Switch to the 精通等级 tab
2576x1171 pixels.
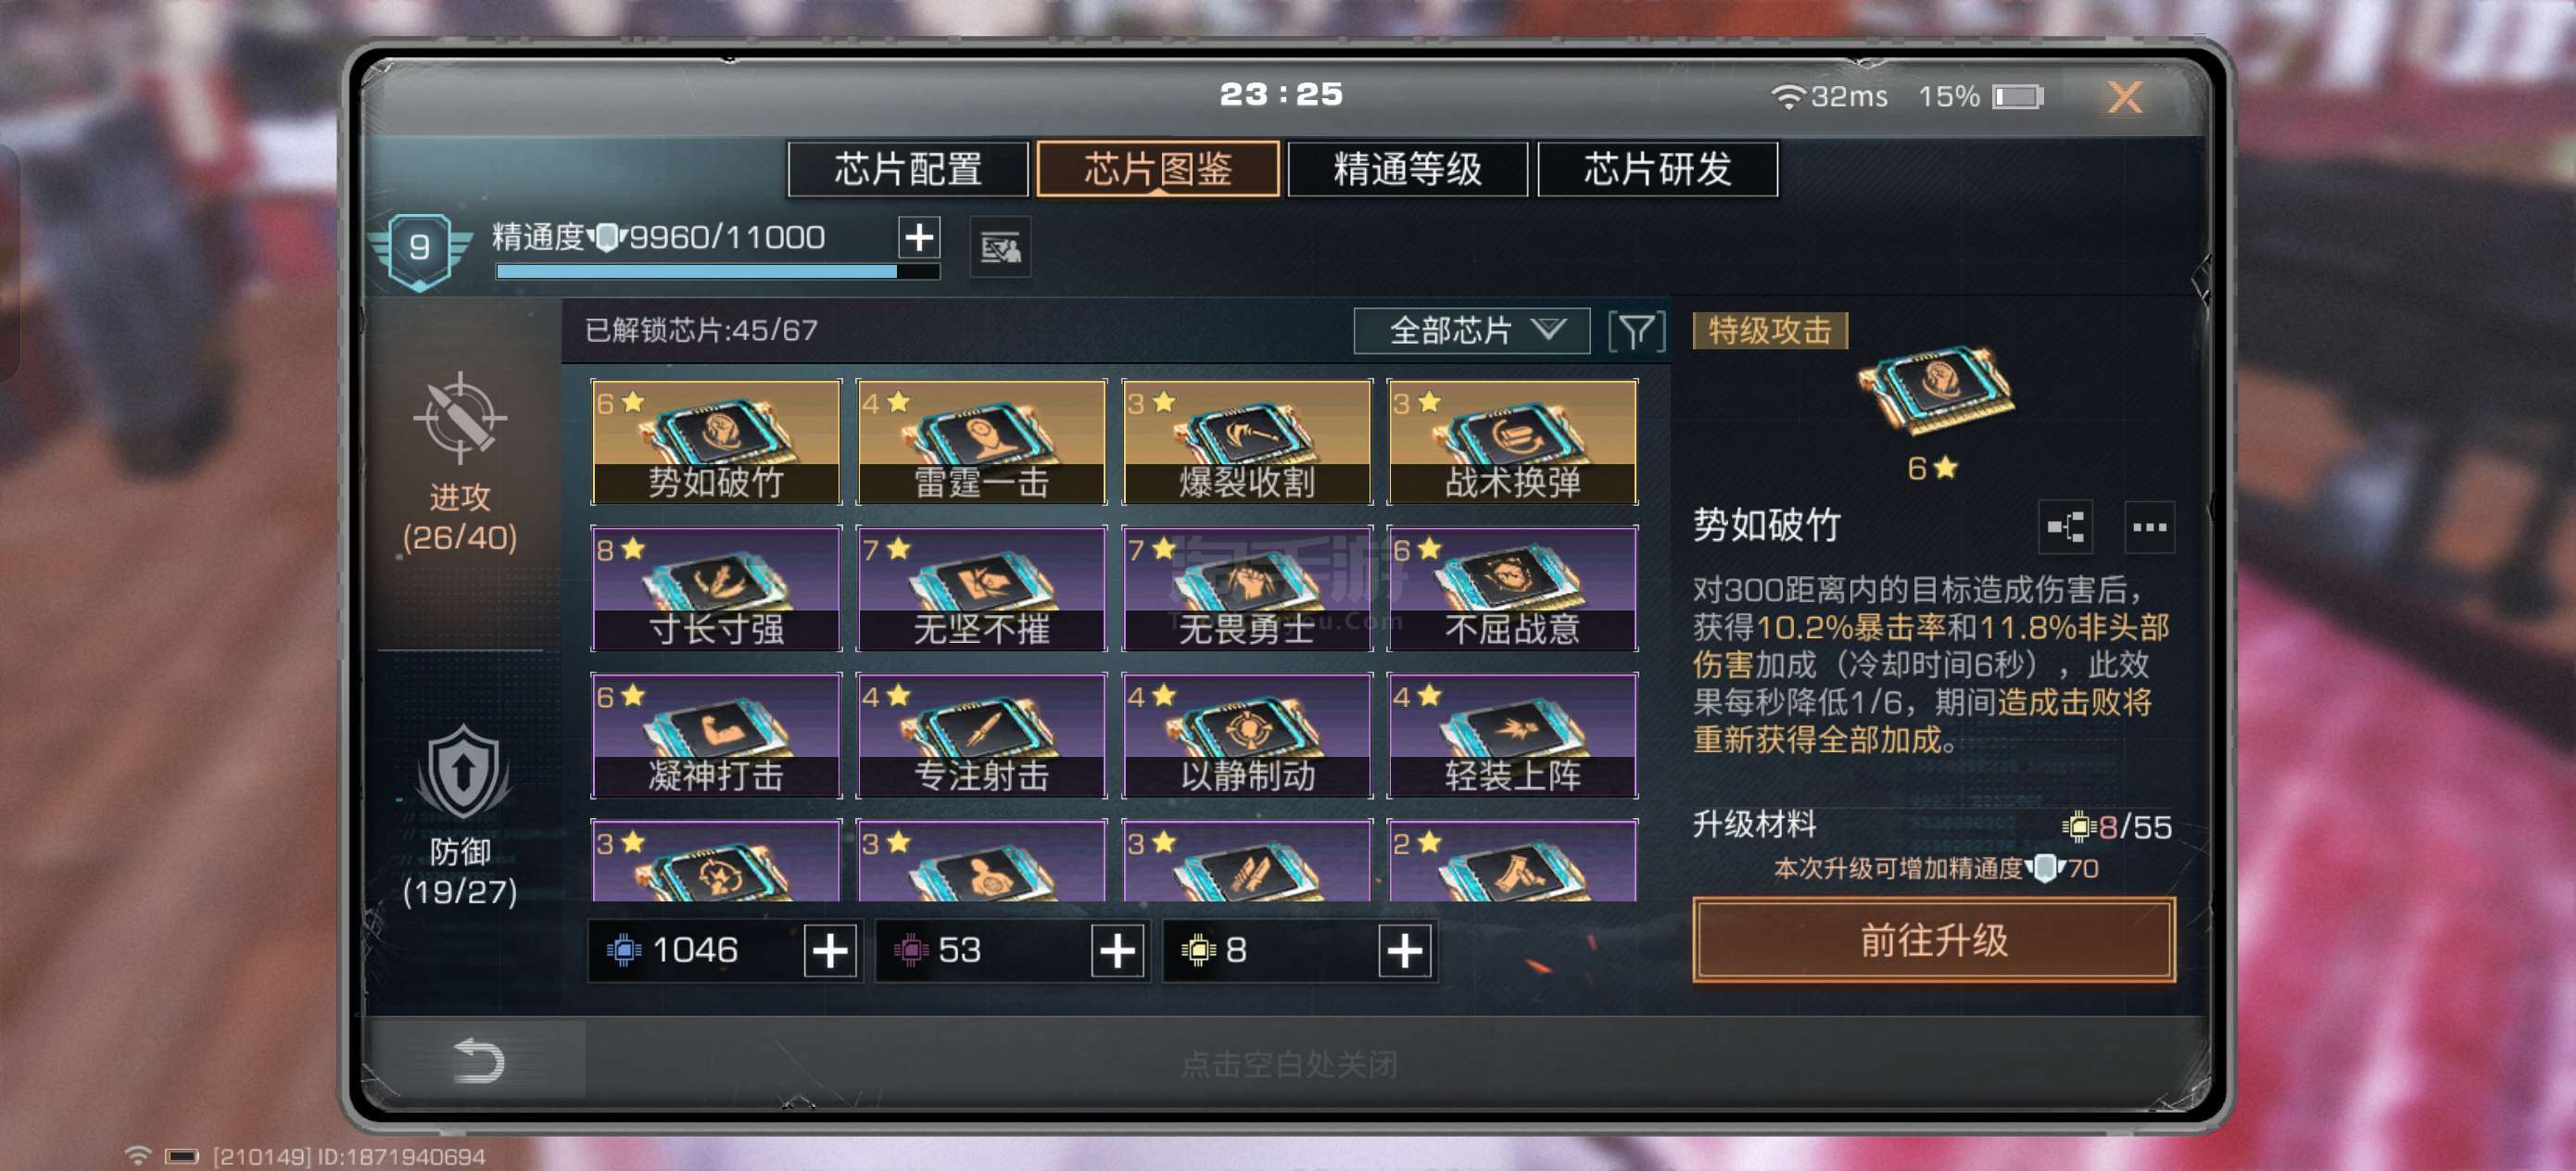tap(1407, 169)
